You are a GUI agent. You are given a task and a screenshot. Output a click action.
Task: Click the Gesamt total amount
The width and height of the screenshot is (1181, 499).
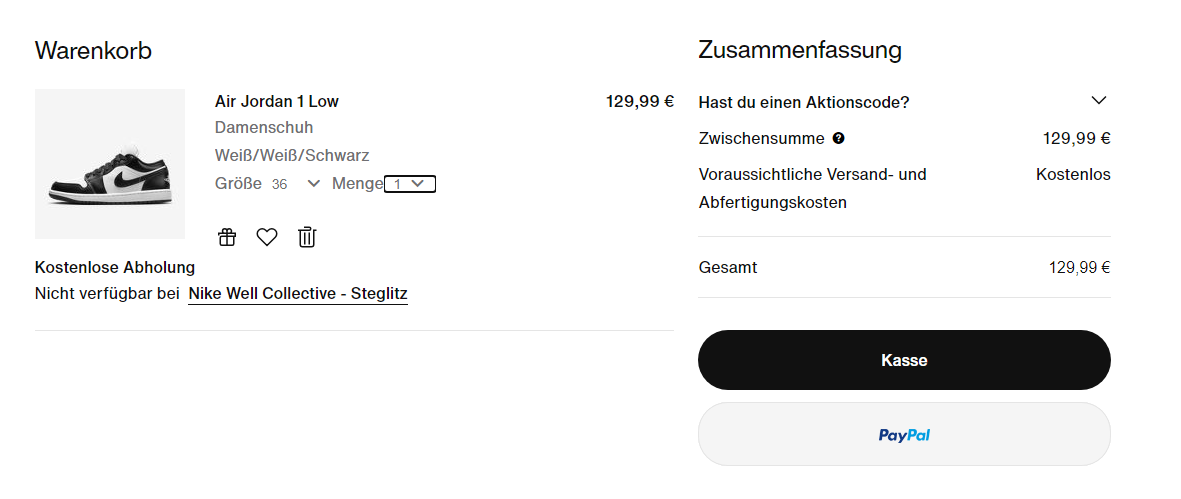point(1079,267)
